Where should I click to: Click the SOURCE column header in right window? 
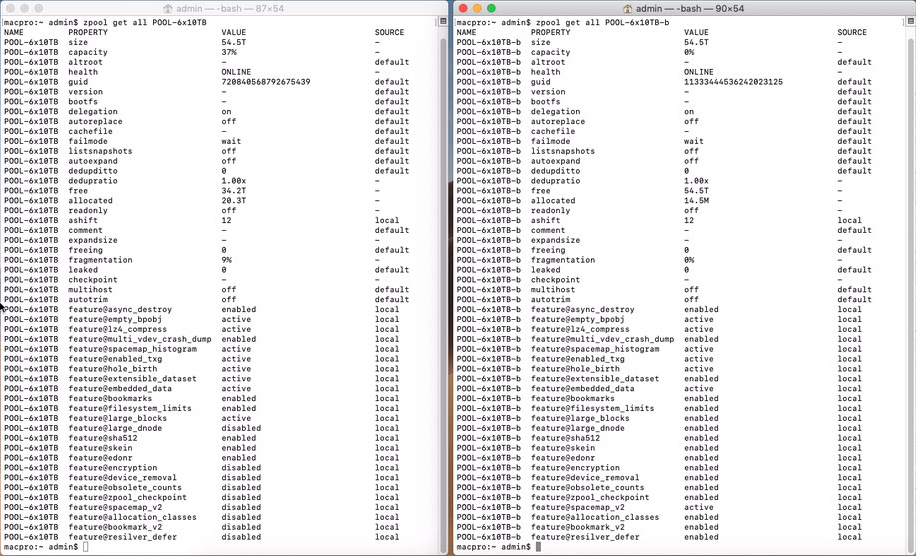tap(852, 32)
